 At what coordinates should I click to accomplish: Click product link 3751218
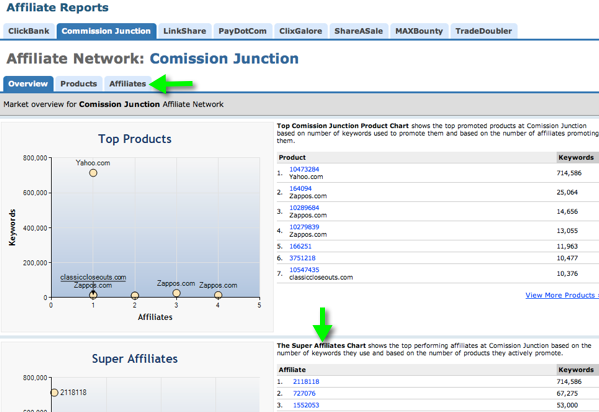(302, 258)
